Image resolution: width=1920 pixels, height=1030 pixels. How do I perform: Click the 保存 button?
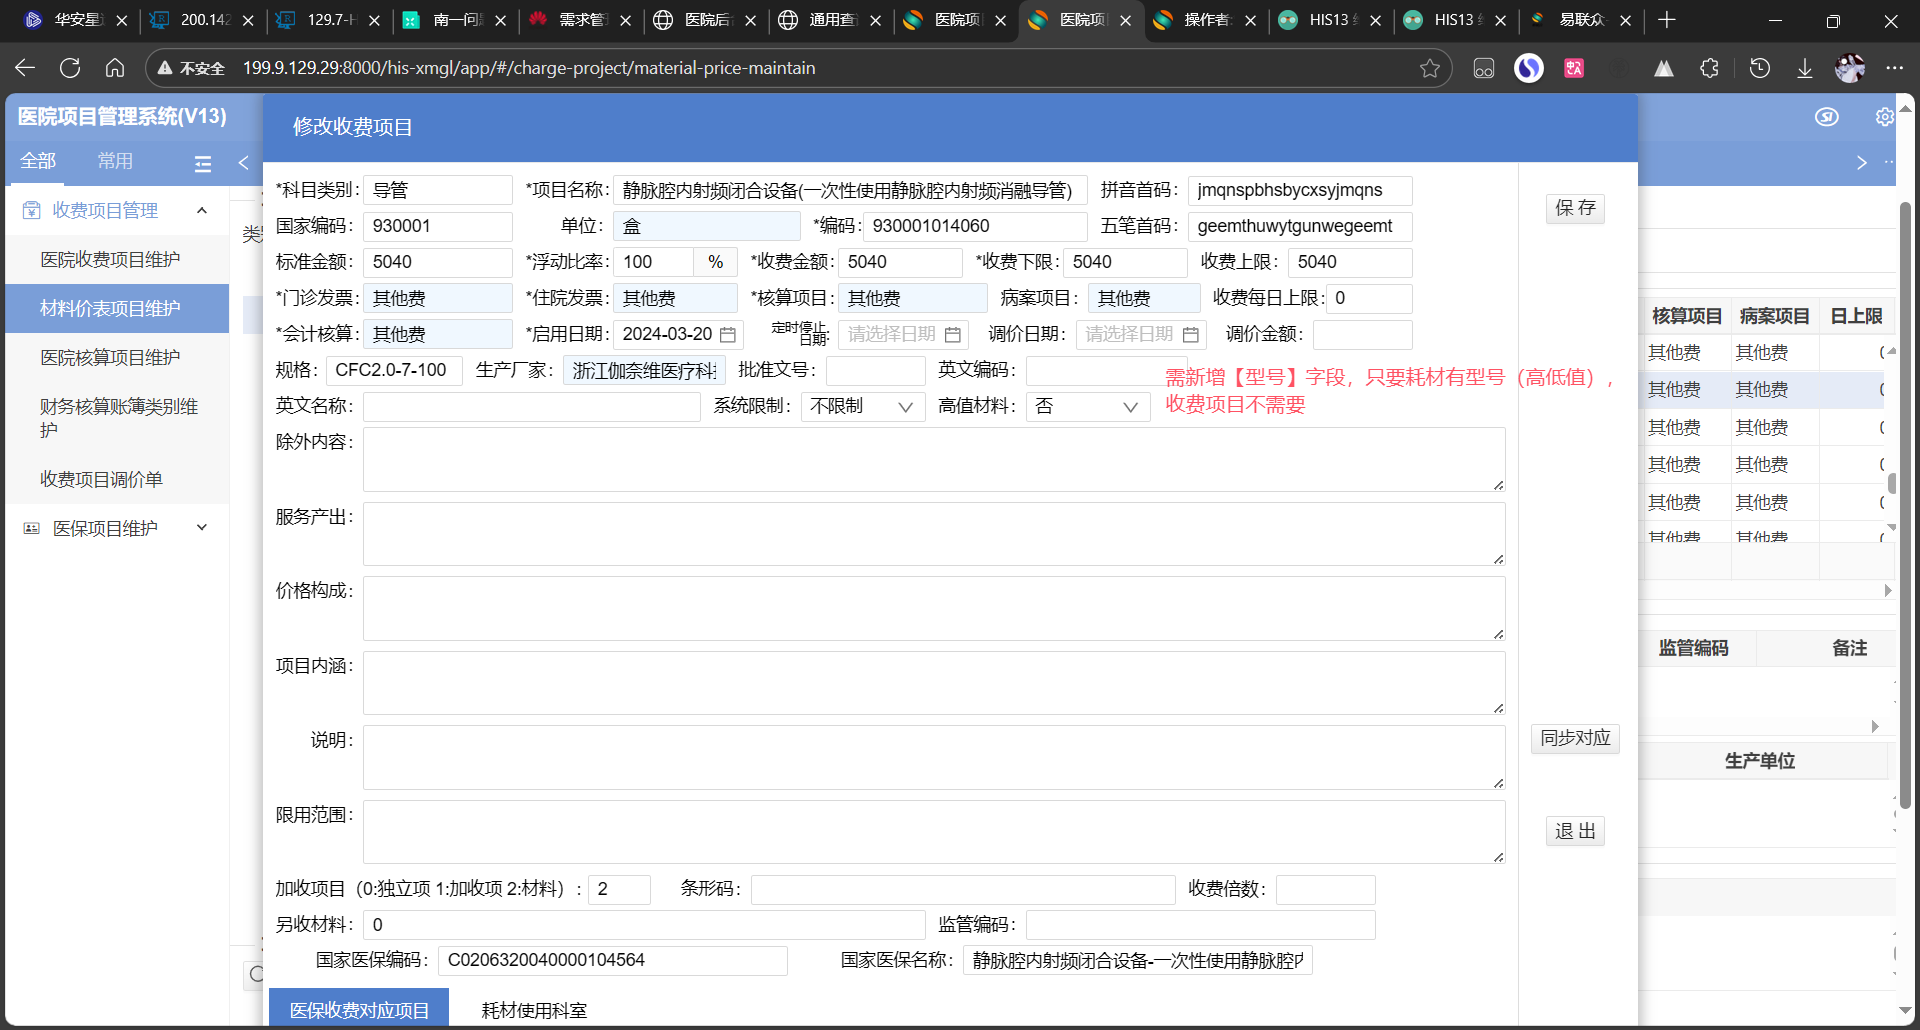point(1576,208)
